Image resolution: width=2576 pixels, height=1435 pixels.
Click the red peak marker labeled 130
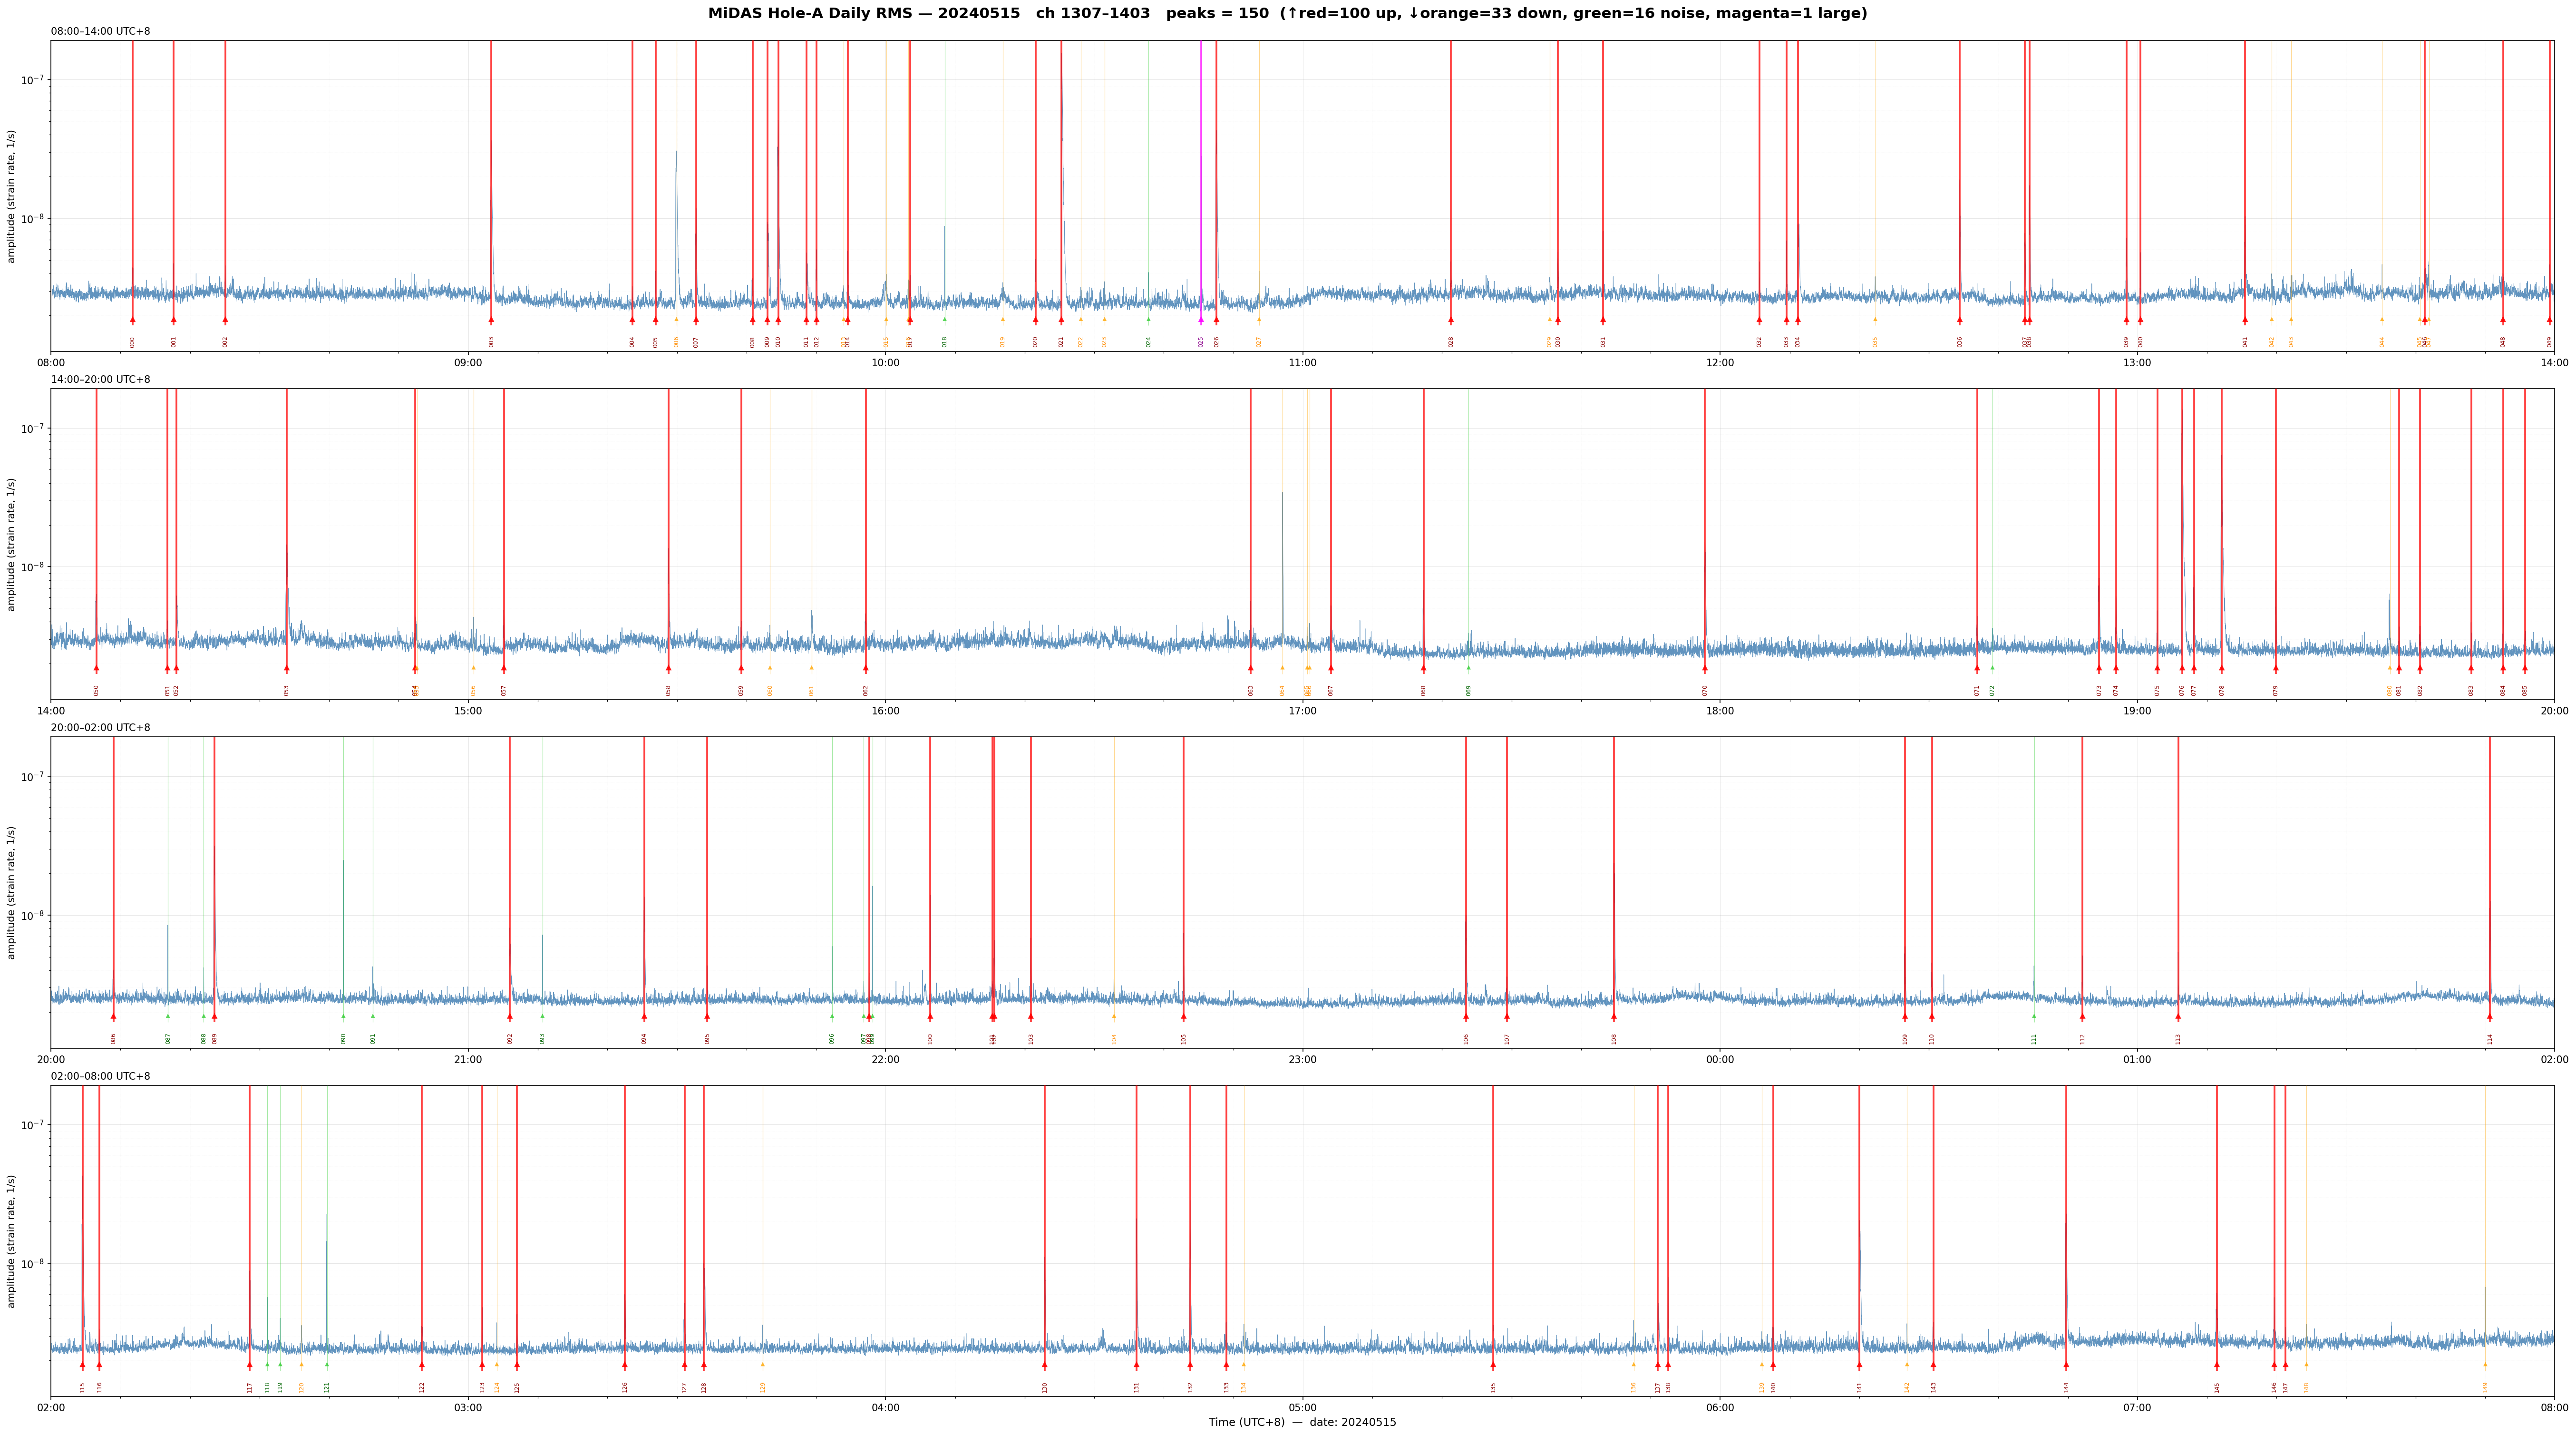pos(1045,1364)
